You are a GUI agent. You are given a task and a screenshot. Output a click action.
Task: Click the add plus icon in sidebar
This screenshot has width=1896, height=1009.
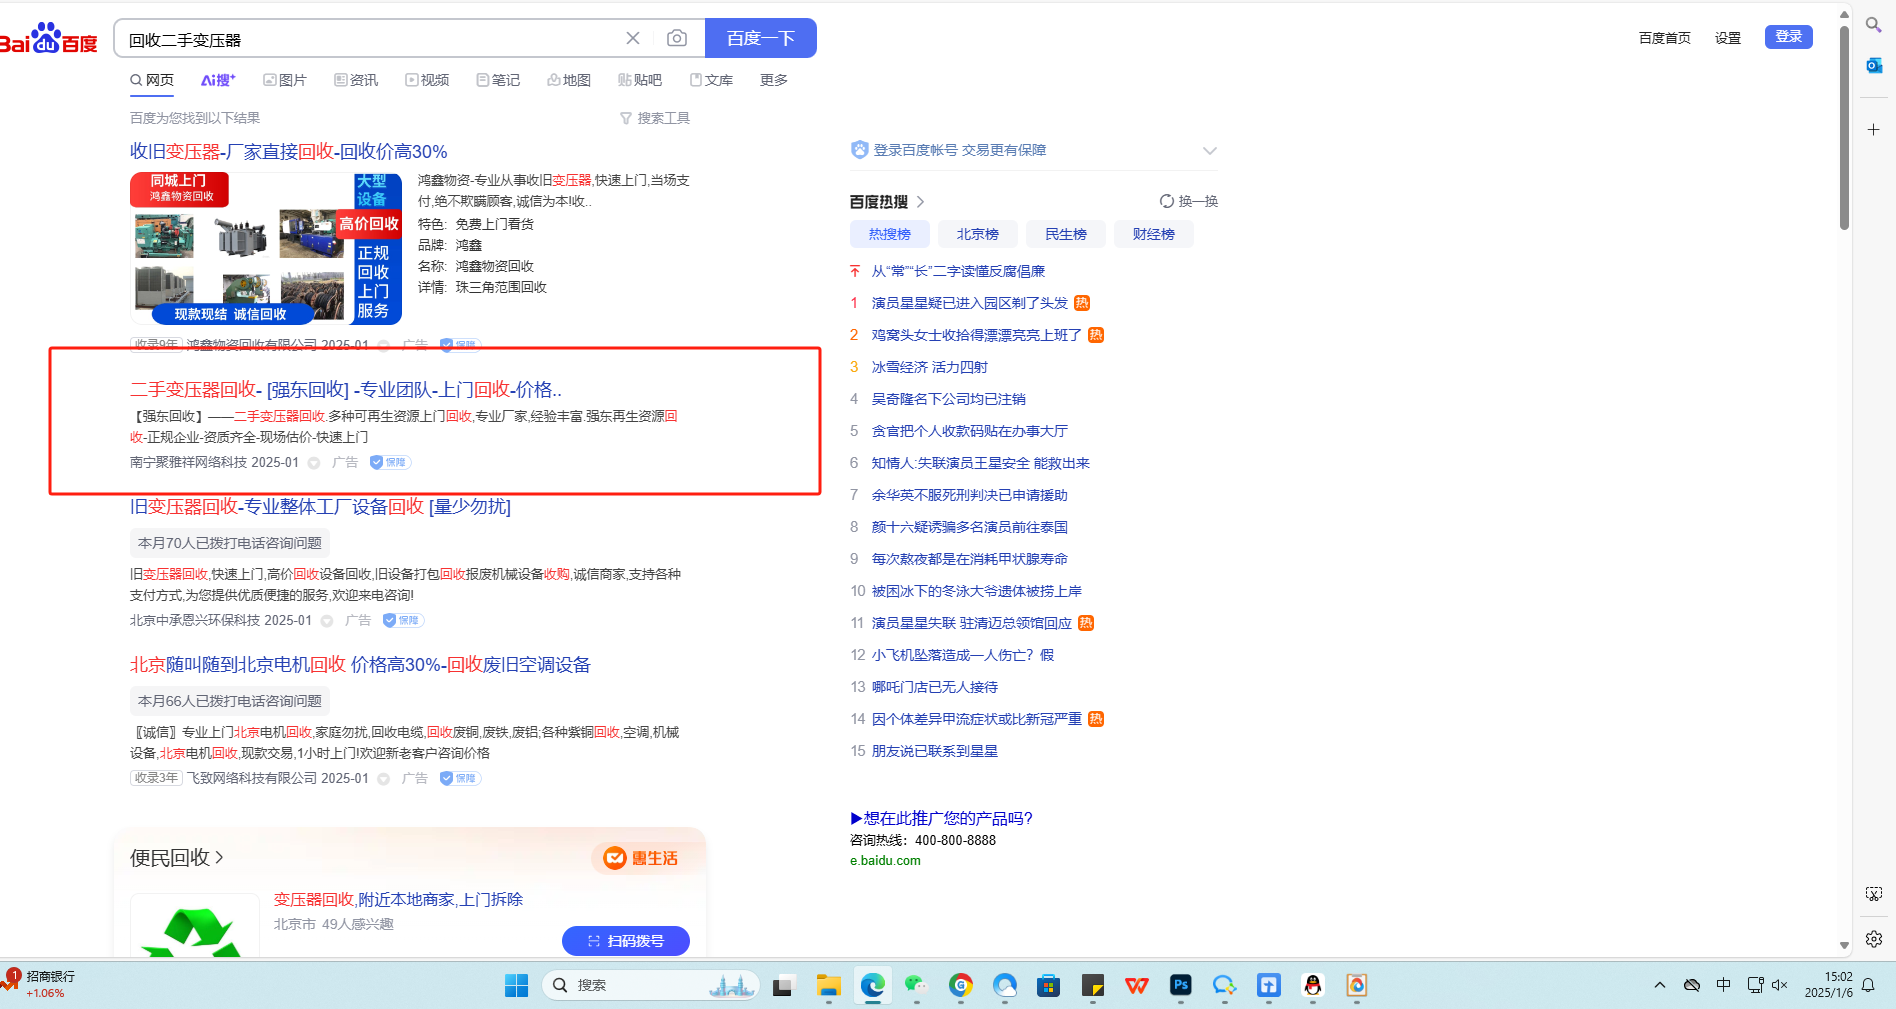click(x=1874, y=130)
